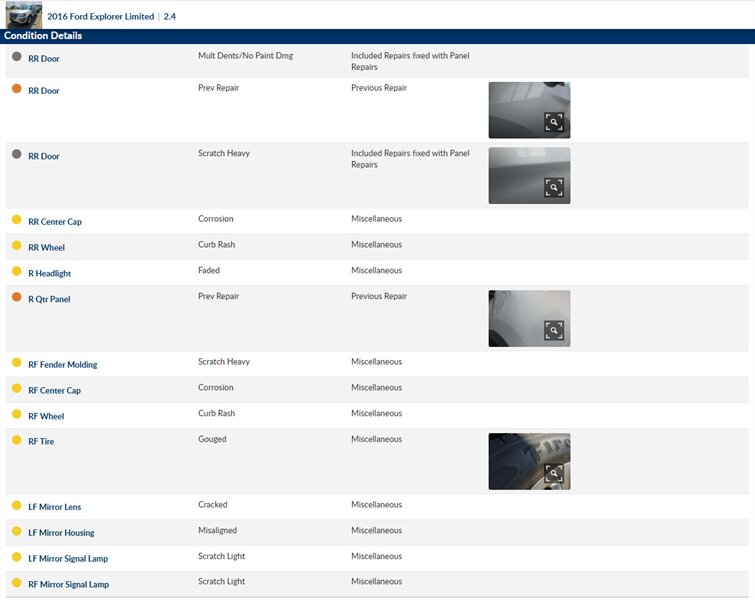The height and width of the screenshot is (600, 755).
Task: Select RF Fender Molding entry
Action: pyautogui.click(x=62, y=365)
